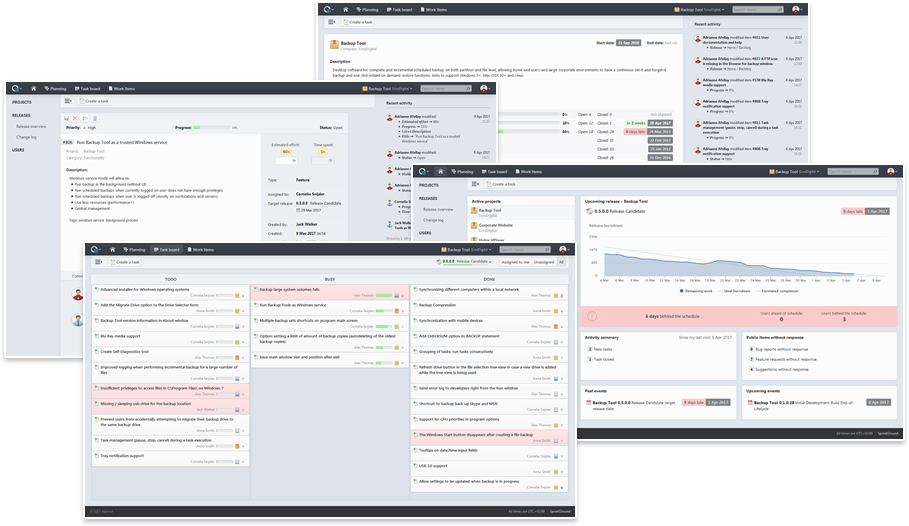Select the 'Assigned to me' filter on the task board
The image size is (909, 526).
[515, 262]
